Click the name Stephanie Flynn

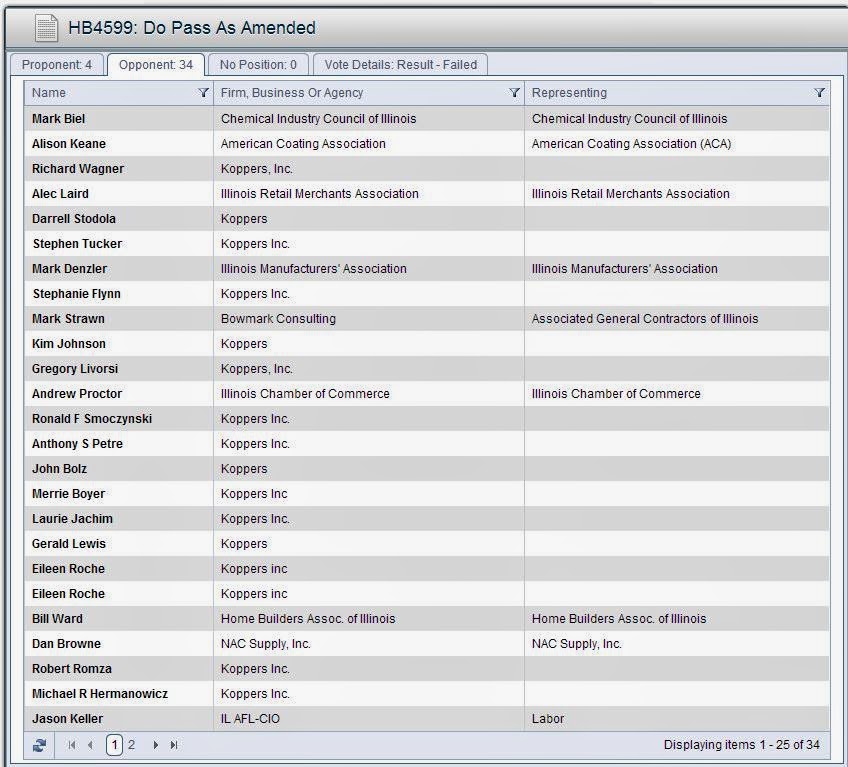77,294
